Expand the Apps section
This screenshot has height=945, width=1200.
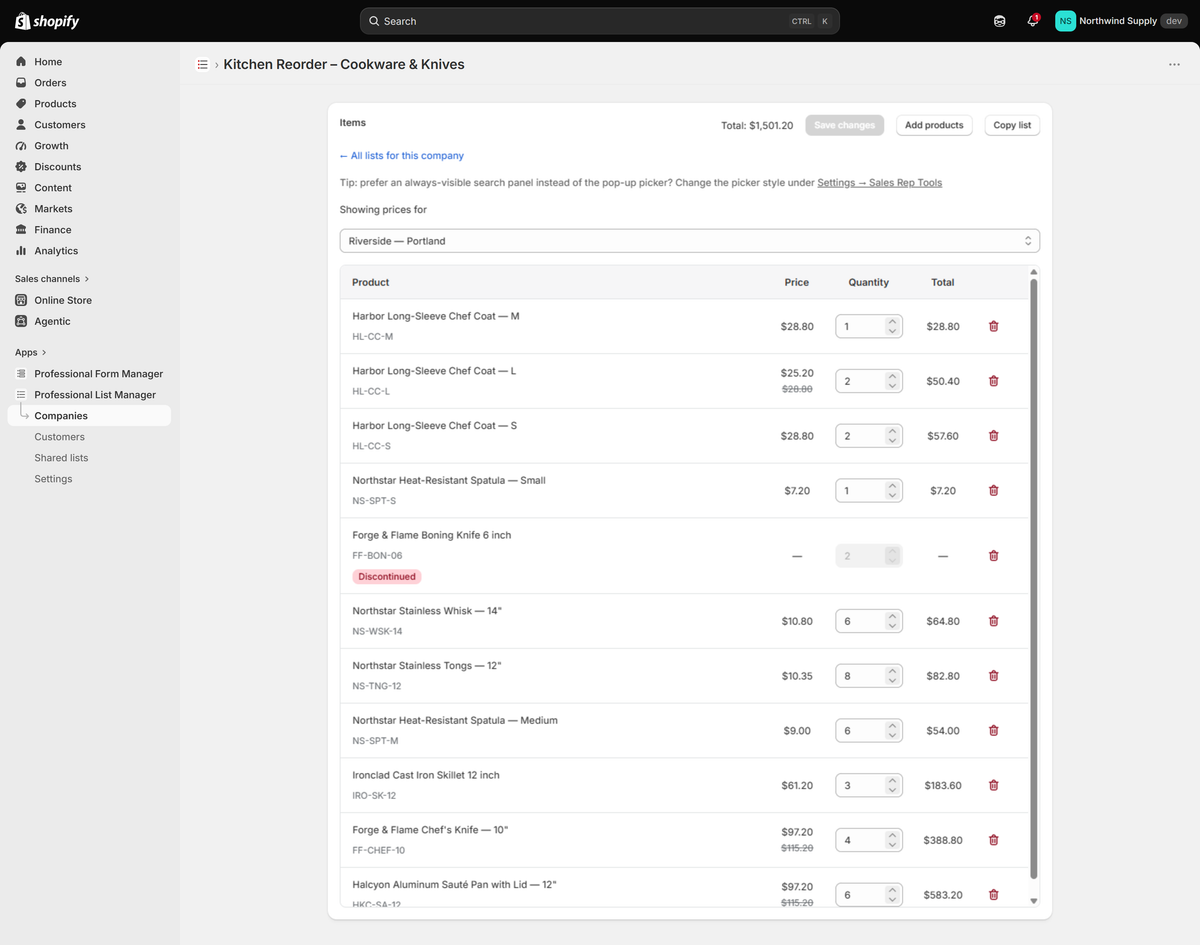pyautogui.click(x=31, y=352)
